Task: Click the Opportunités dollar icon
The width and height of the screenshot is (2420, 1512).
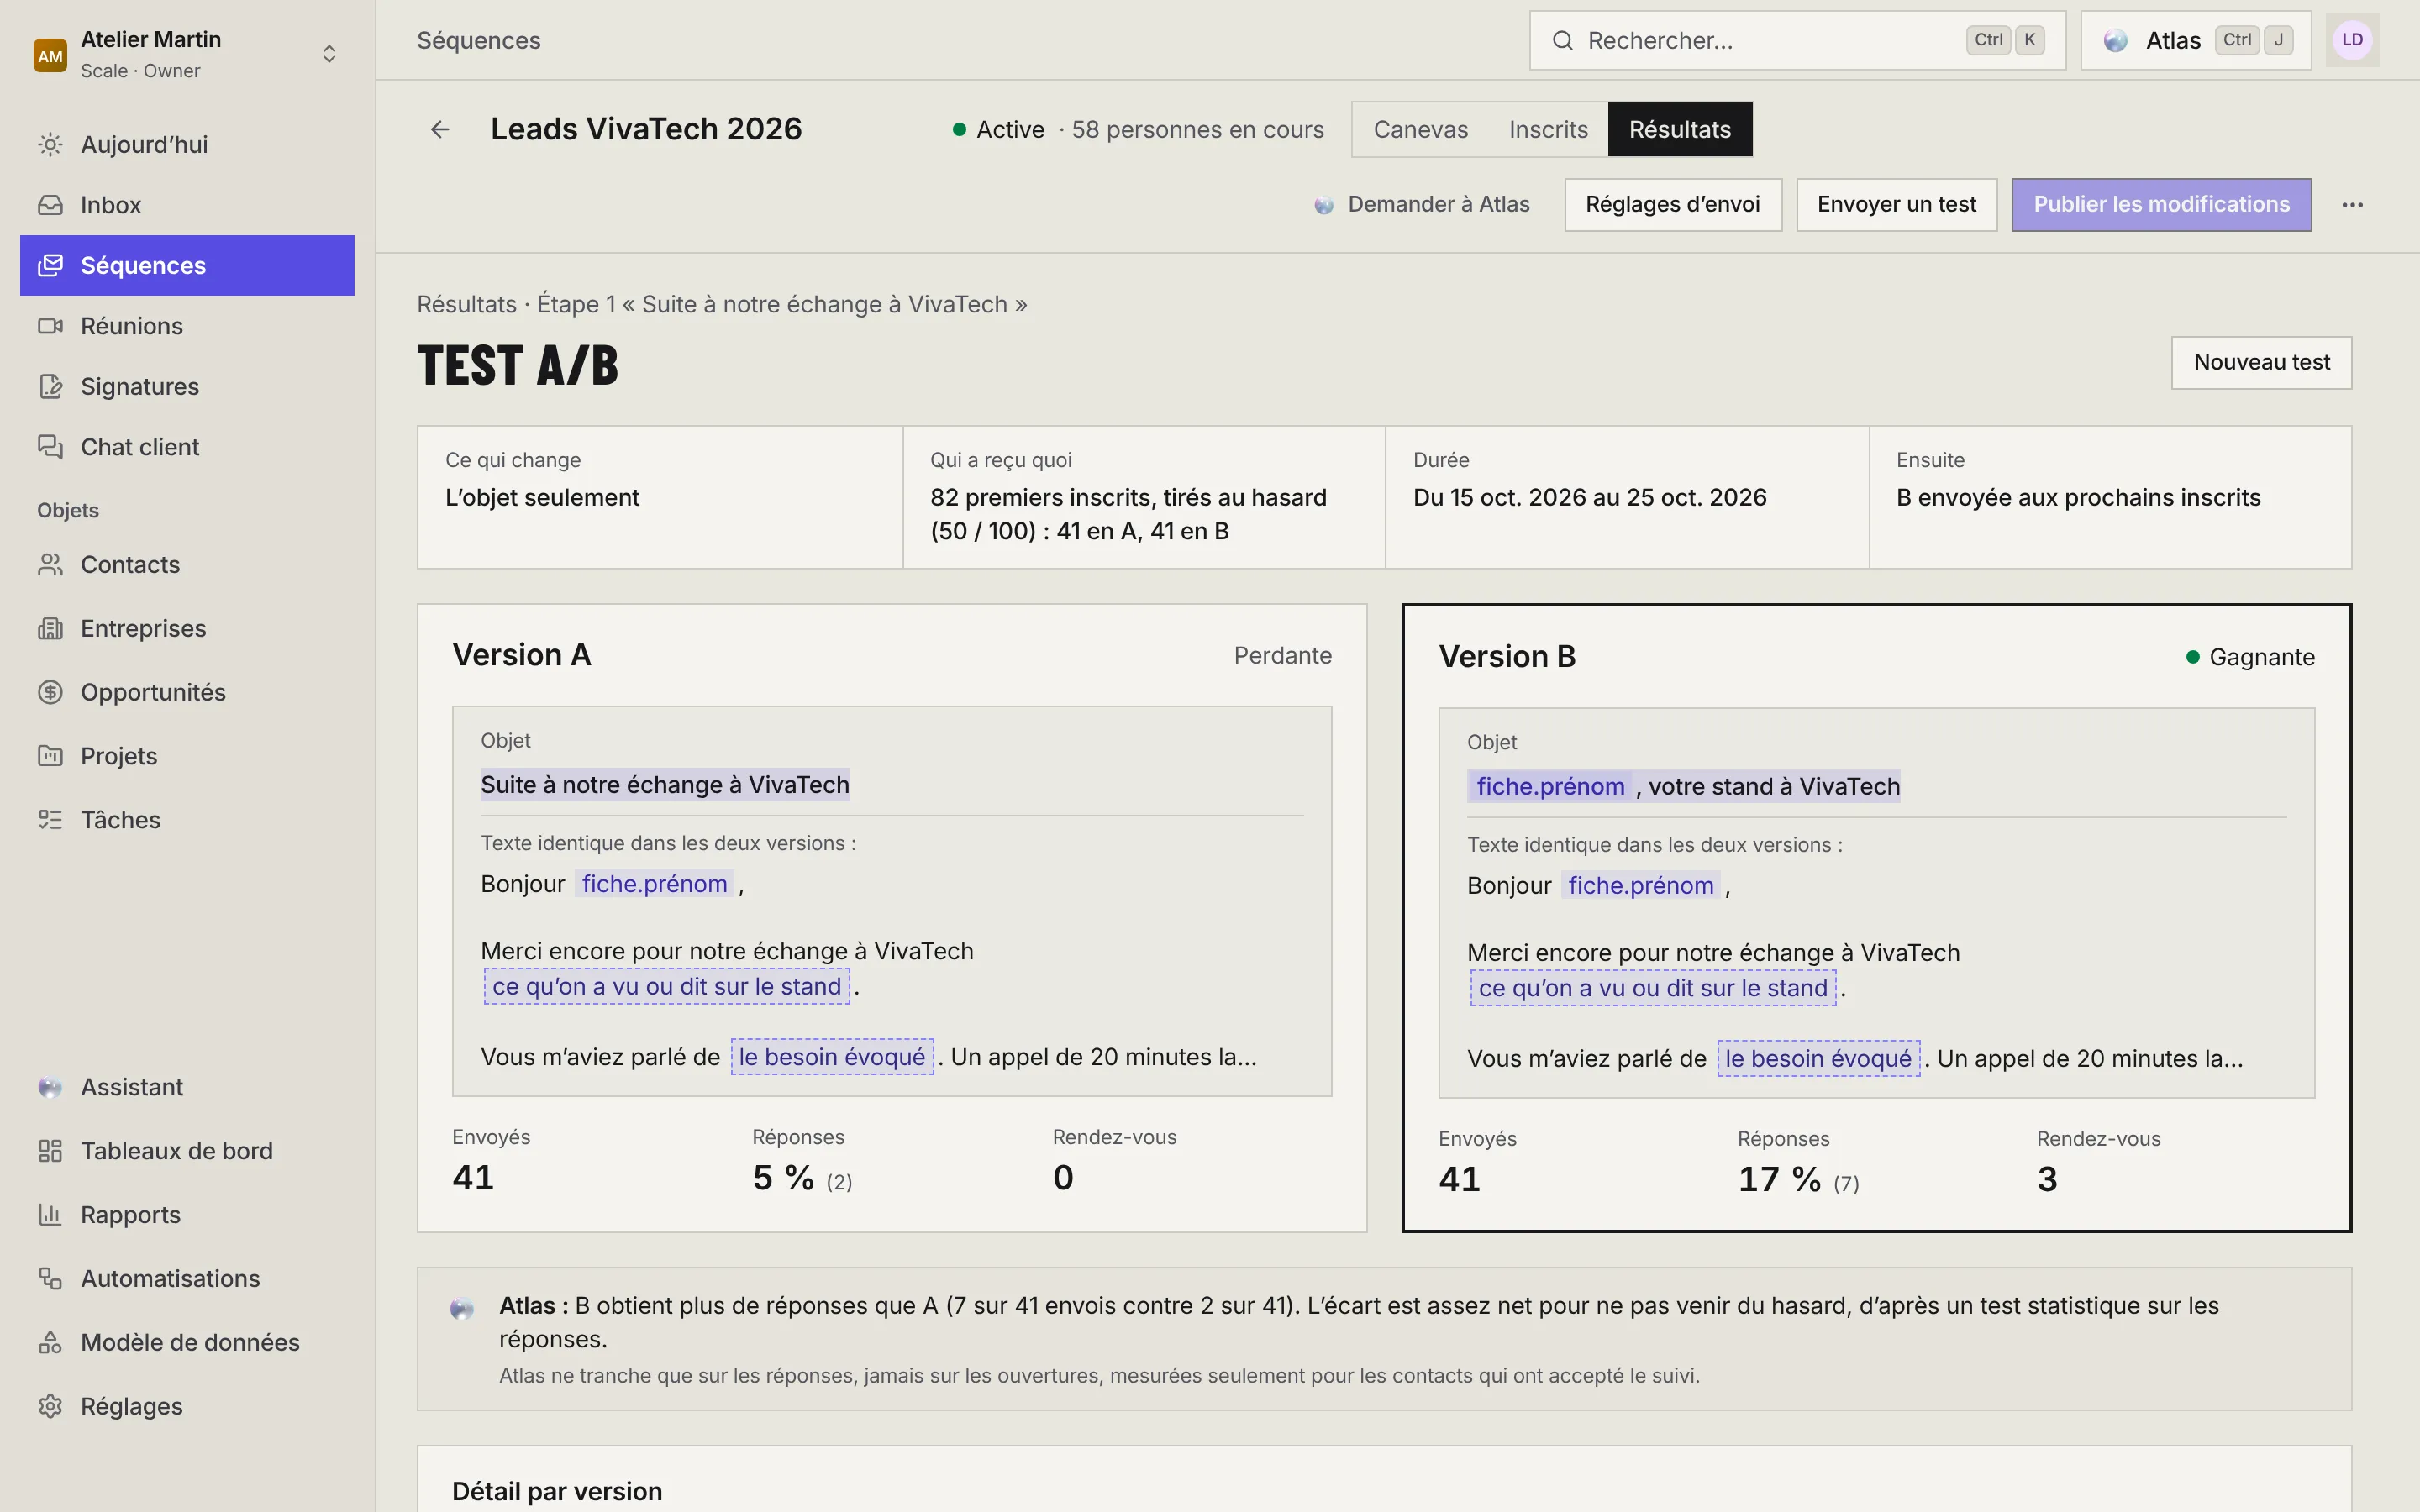Action: tap(50, 692)
